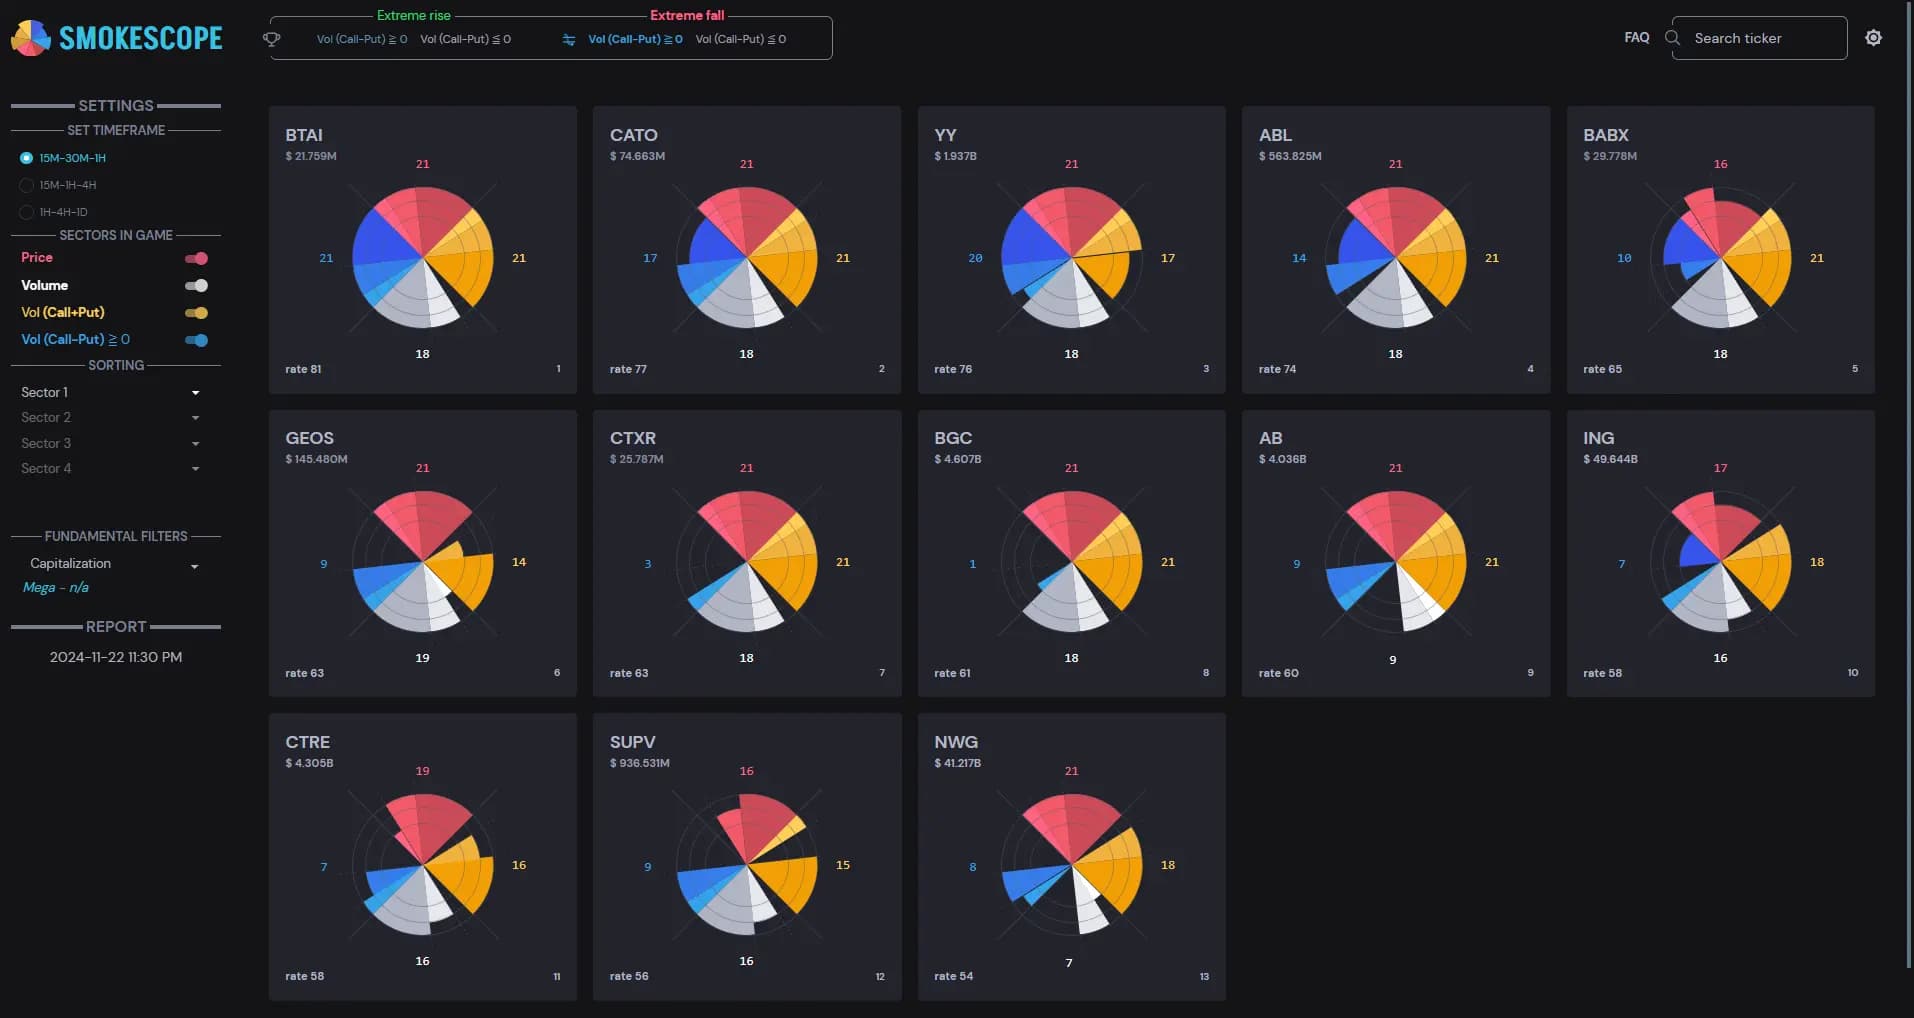Click the '$ 74.663M' capitalization on CATO

click(x=638, y=156)
